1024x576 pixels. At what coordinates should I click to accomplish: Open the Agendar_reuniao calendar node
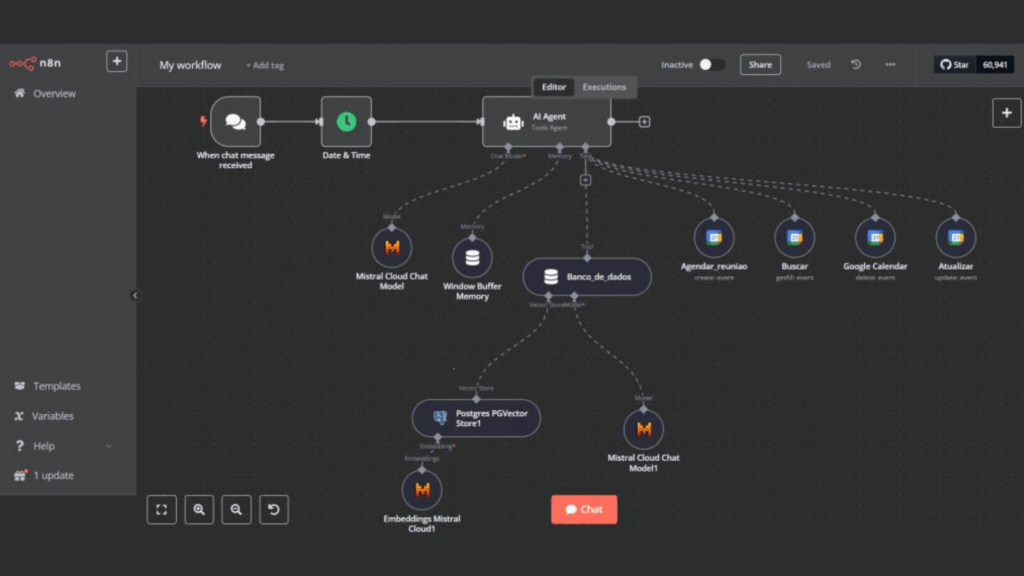click(714, 238)
